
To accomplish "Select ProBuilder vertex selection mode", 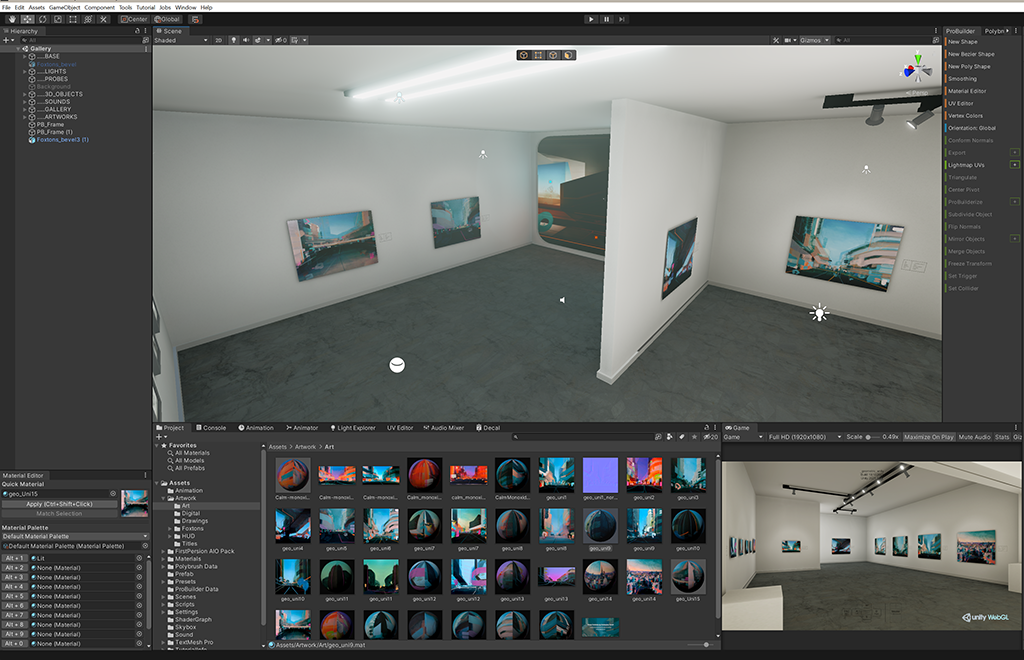I will click(539, 55).
